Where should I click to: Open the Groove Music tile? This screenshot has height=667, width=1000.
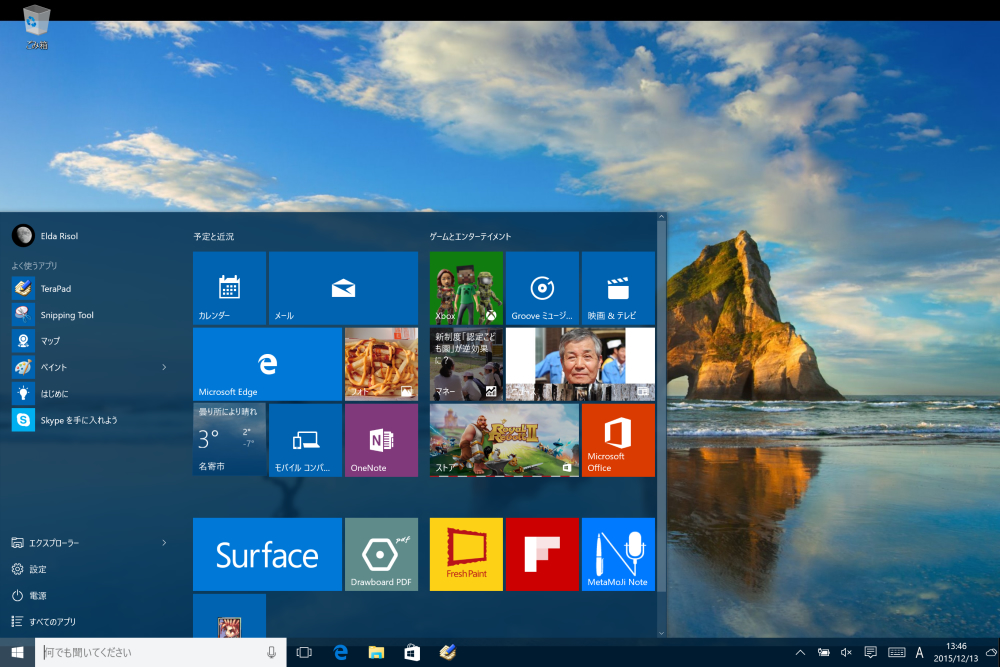coord(542,288)
